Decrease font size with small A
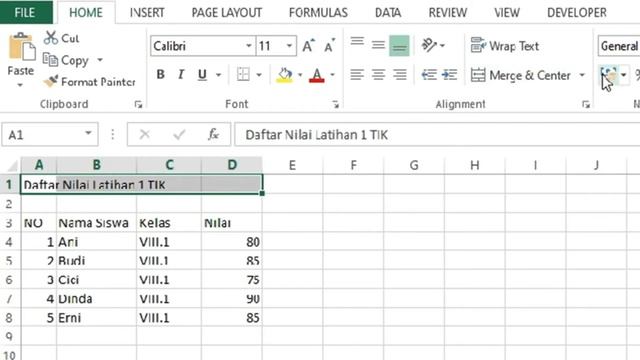This screenshot has width=640, height=360. click(x=329, y=46)
